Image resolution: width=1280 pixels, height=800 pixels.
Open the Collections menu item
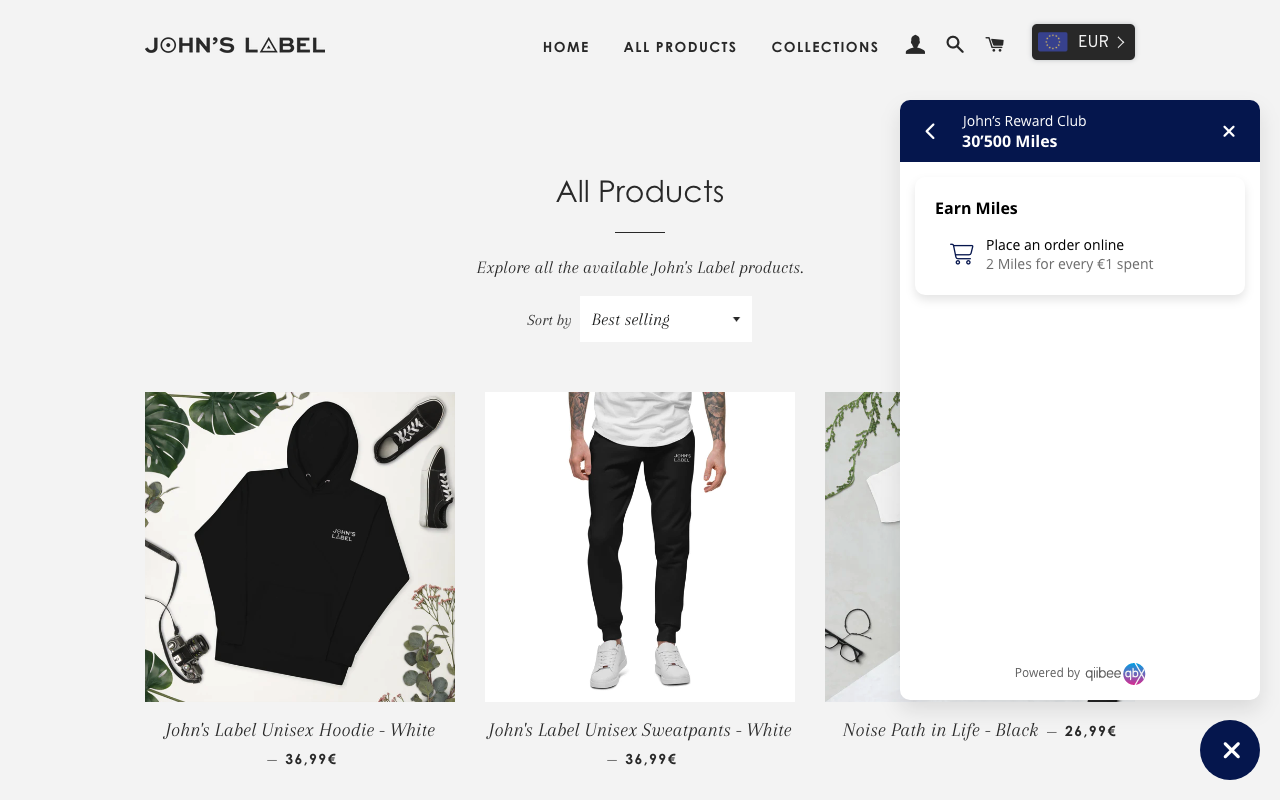pyautogui.click(x=825, y=47)
